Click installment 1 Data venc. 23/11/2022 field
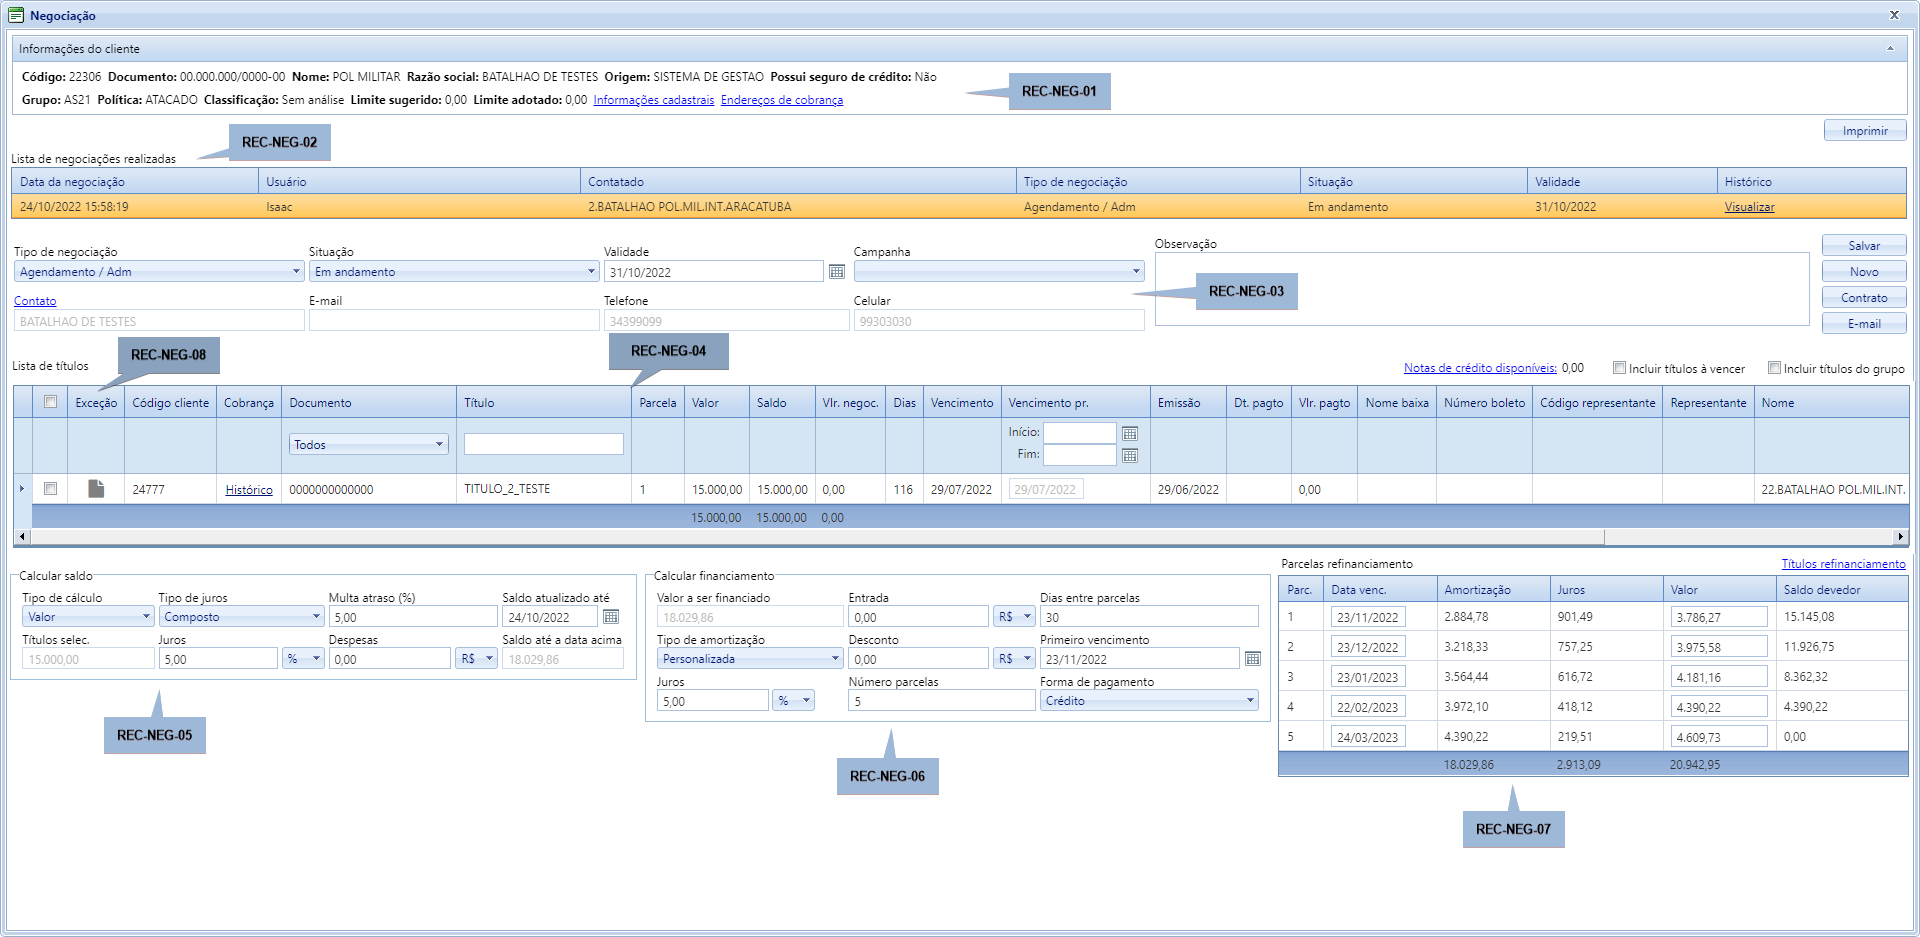 [1368, 617]
